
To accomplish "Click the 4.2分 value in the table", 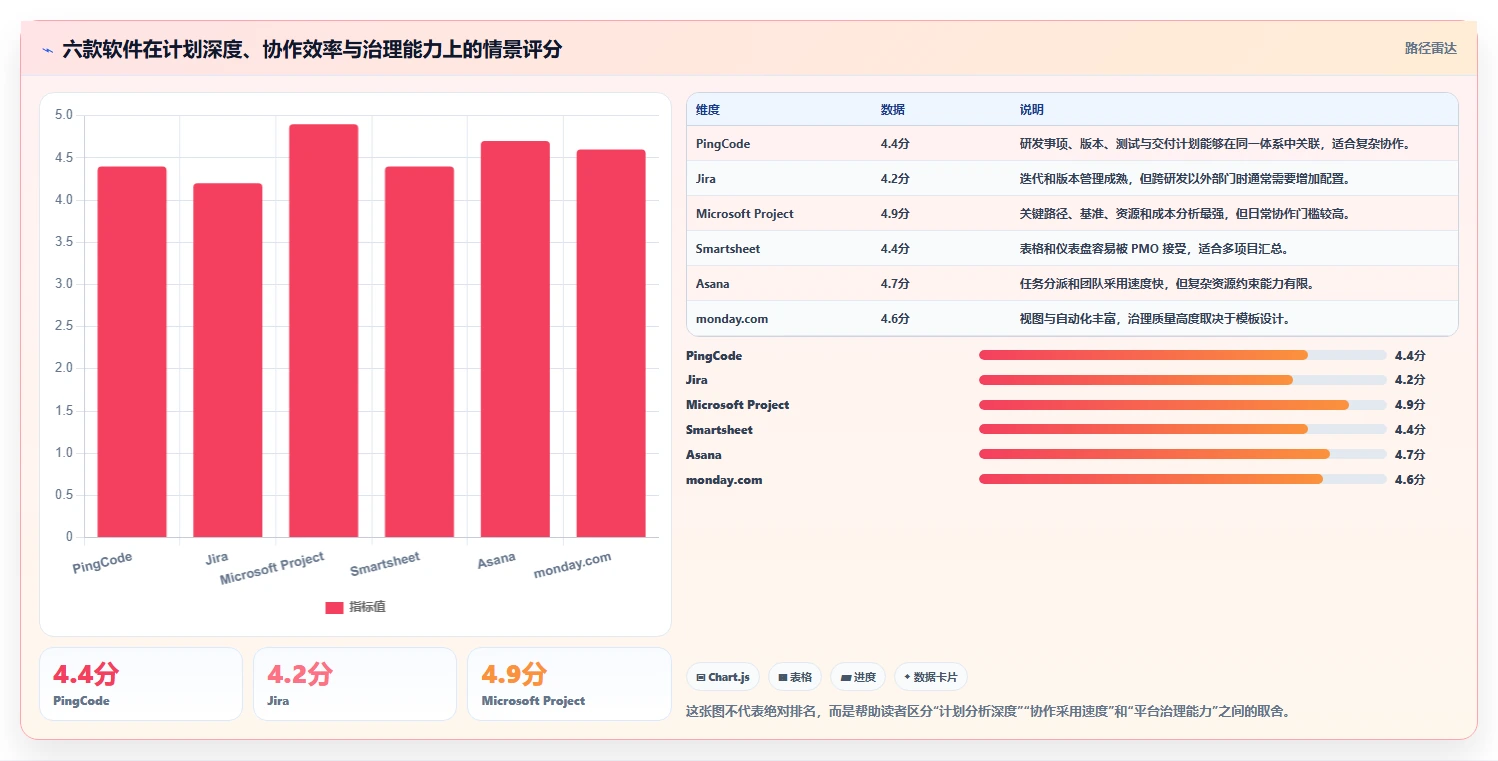I will tap(895, 179).
